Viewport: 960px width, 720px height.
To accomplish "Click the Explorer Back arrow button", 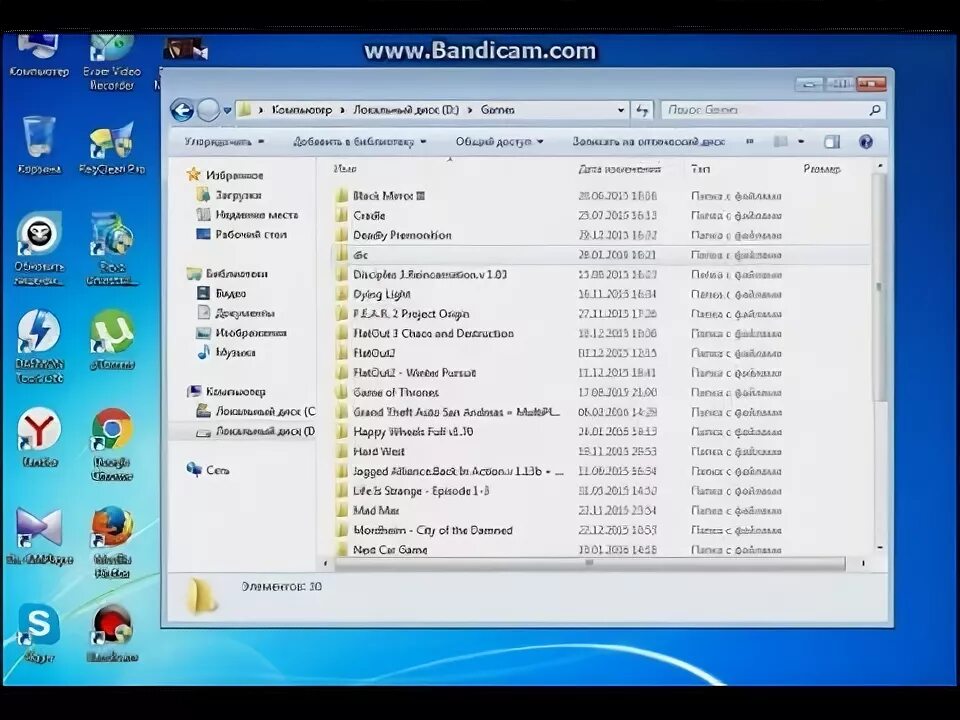I will pyautogui.click(x=182, y=110).
